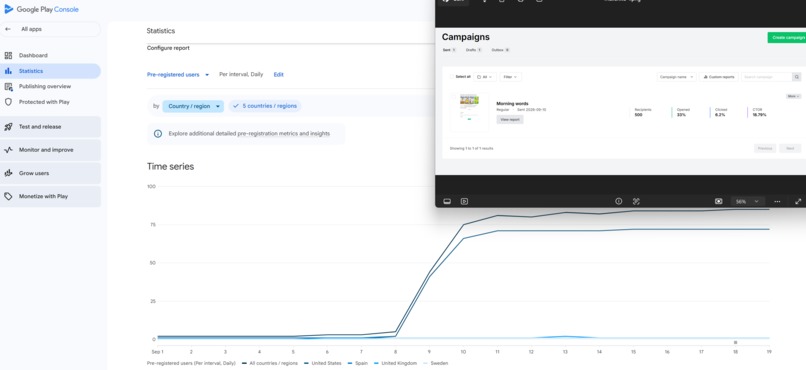This screenshot has width=806, height=370.
Task: Tick the Select all checkbox in Campaigns
Action: 452,77
